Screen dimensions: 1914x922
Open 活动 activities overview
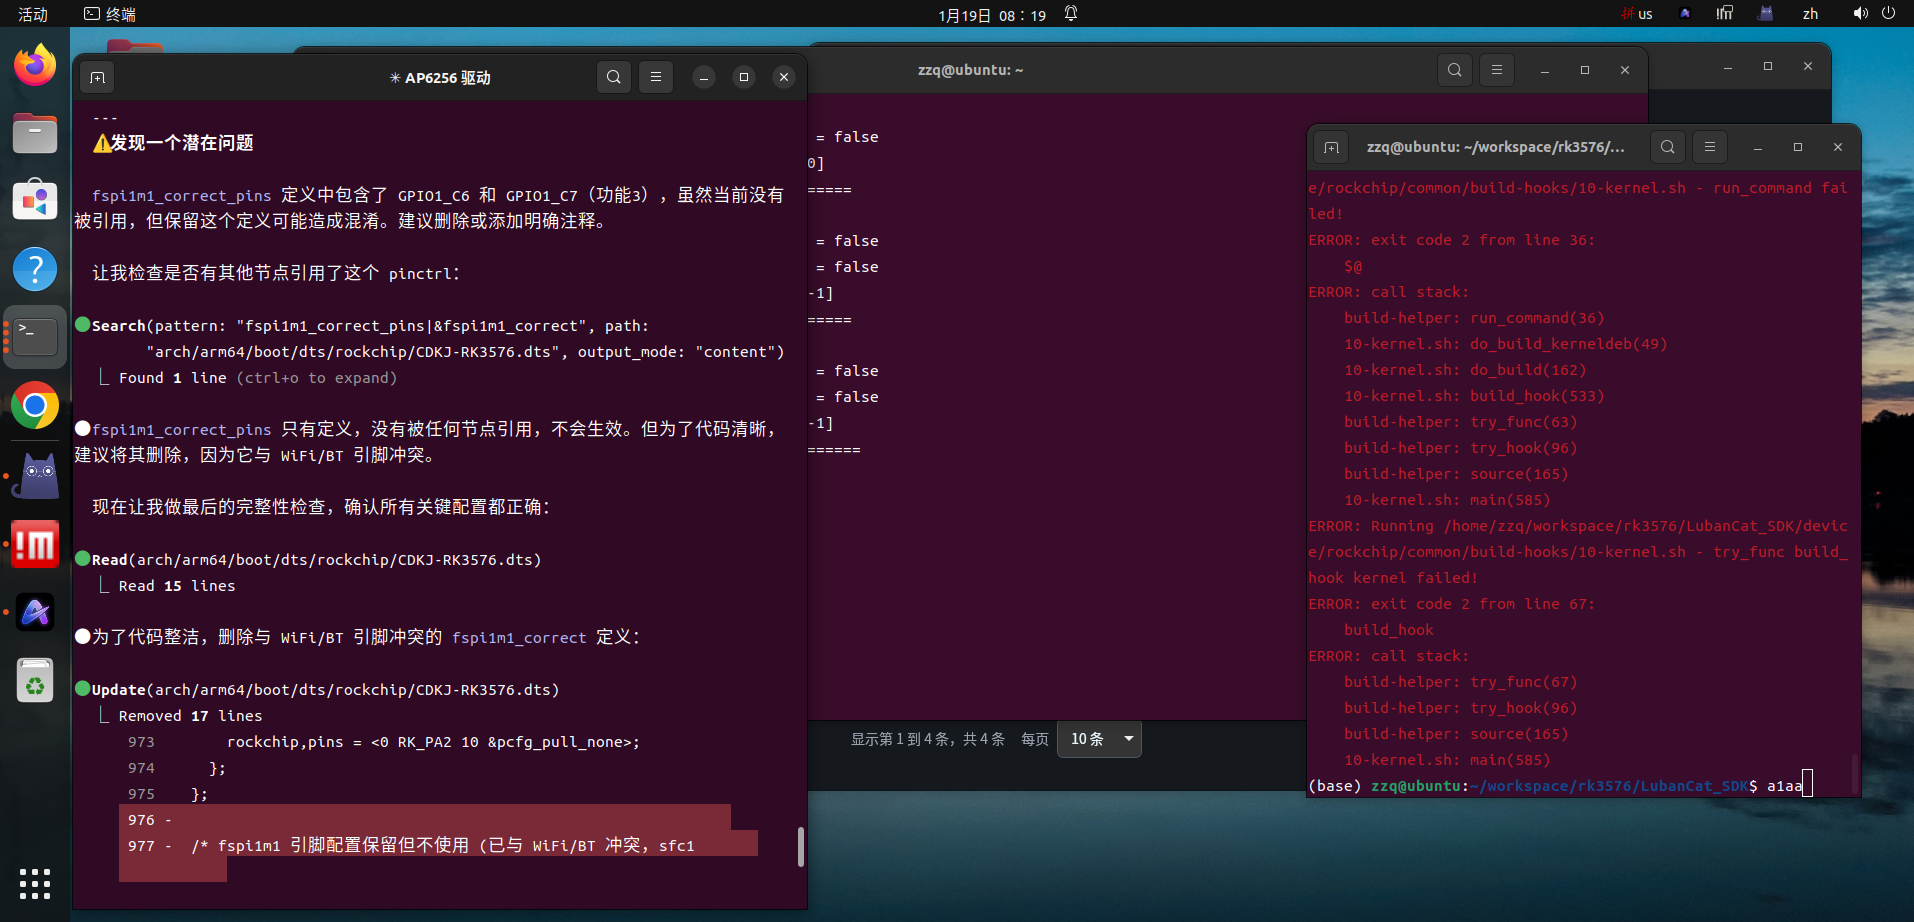[x=33, y=14]
